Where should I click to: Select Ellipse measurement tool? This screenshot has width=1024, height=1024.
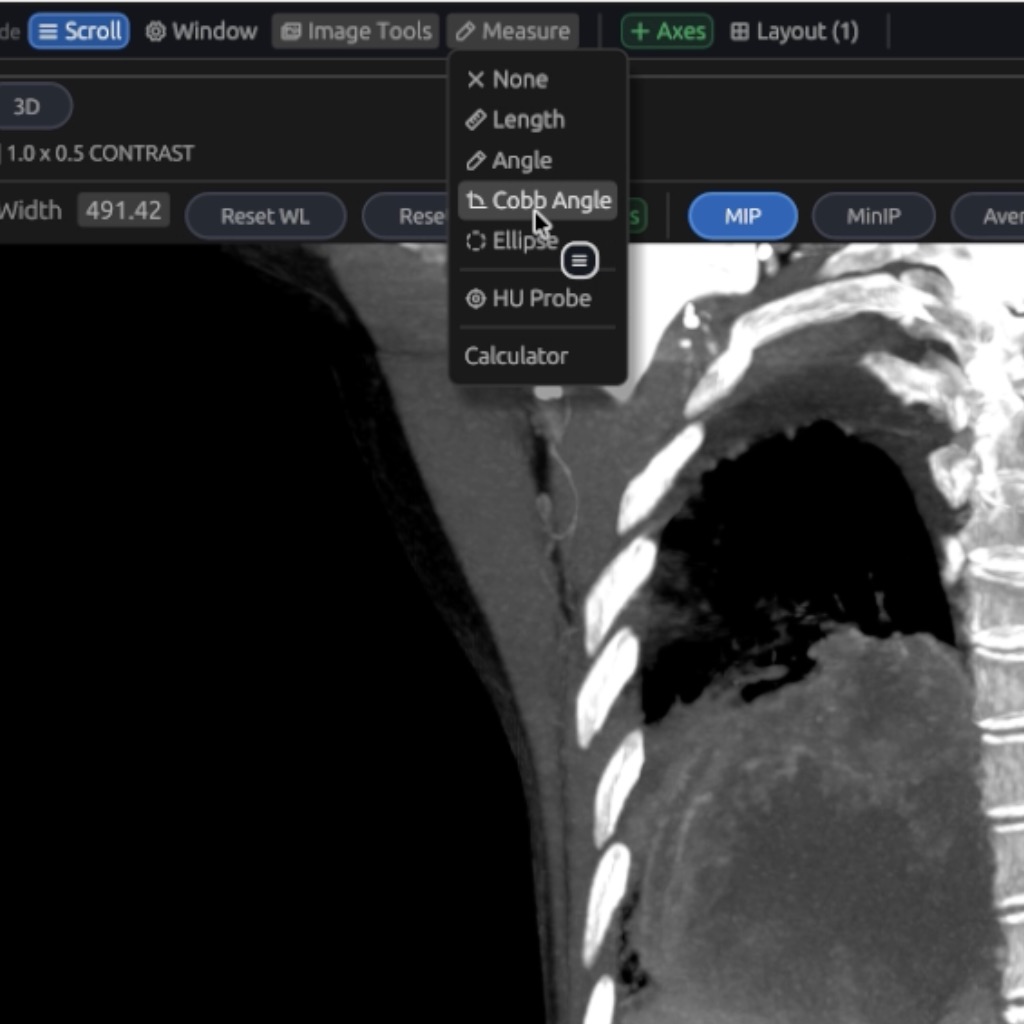tap(537, 241)
